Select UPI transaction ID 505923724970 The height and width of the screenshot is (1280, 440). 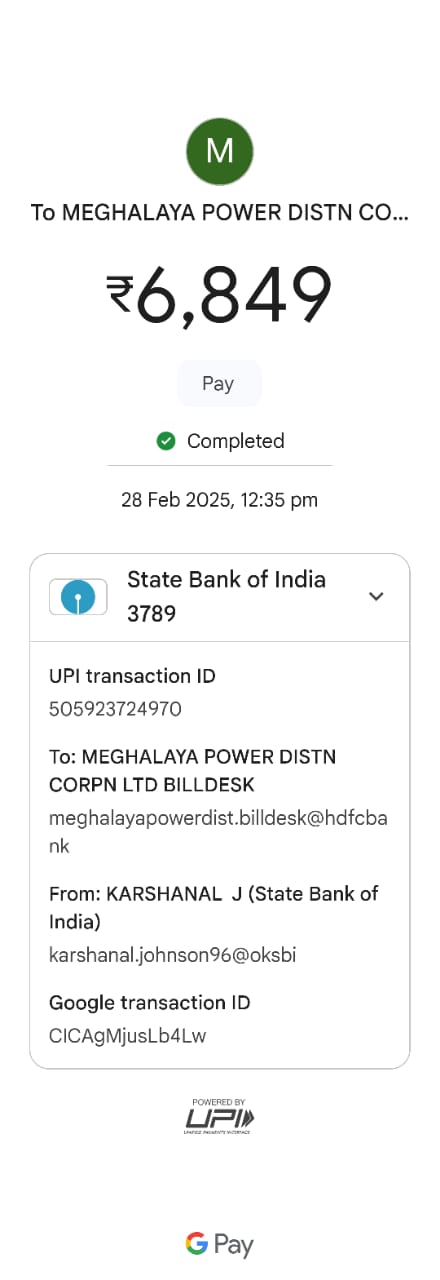click(x=115, y=709)
